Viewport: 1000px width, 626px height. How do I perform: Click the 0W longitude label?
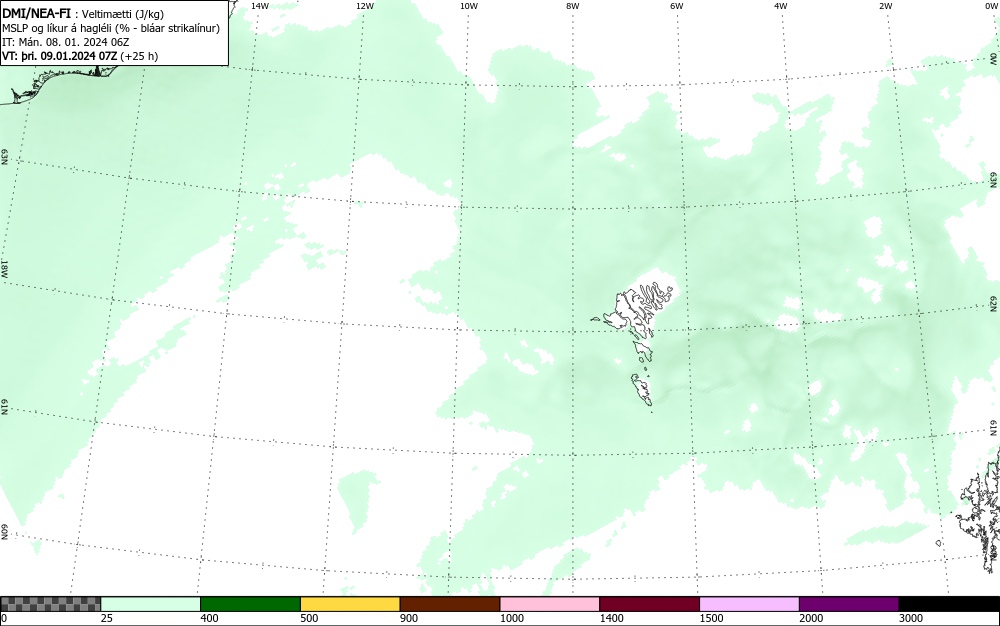pos(990,6)
